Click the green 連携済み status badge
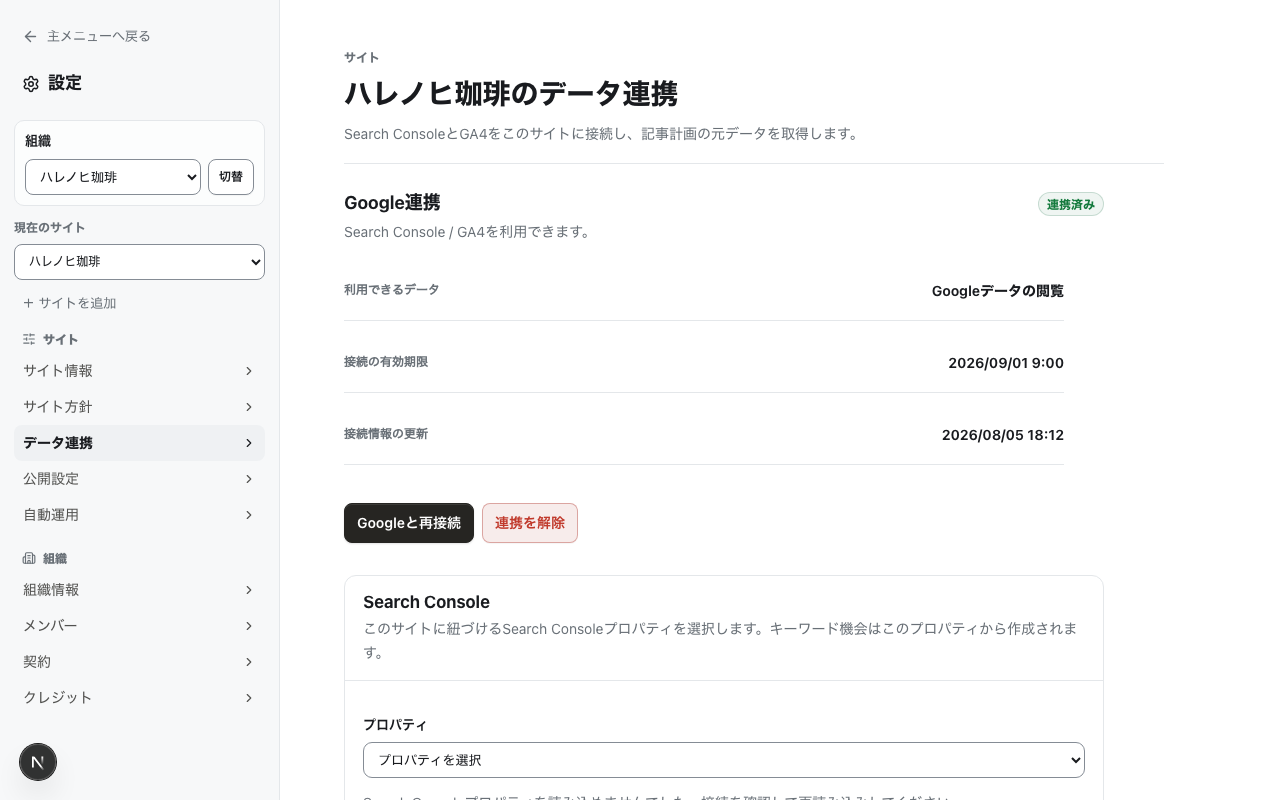Screen dimensions: 1280x800 point(1071,204)
